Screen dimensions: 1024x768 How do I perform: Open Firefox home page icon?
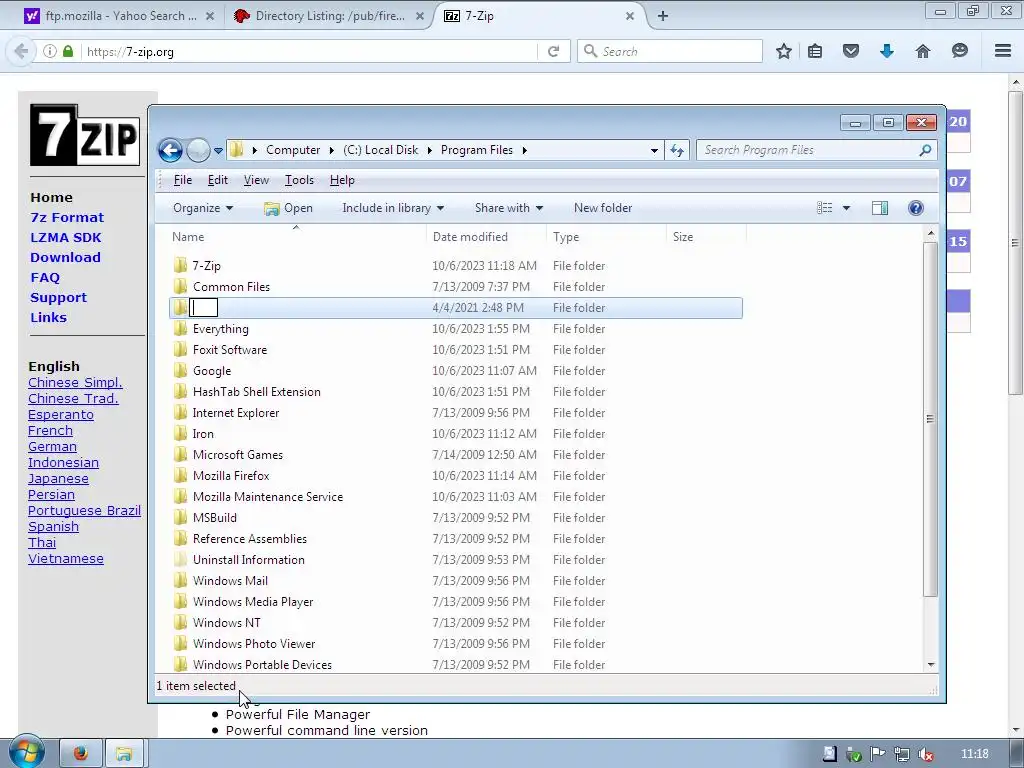(923, 51)
